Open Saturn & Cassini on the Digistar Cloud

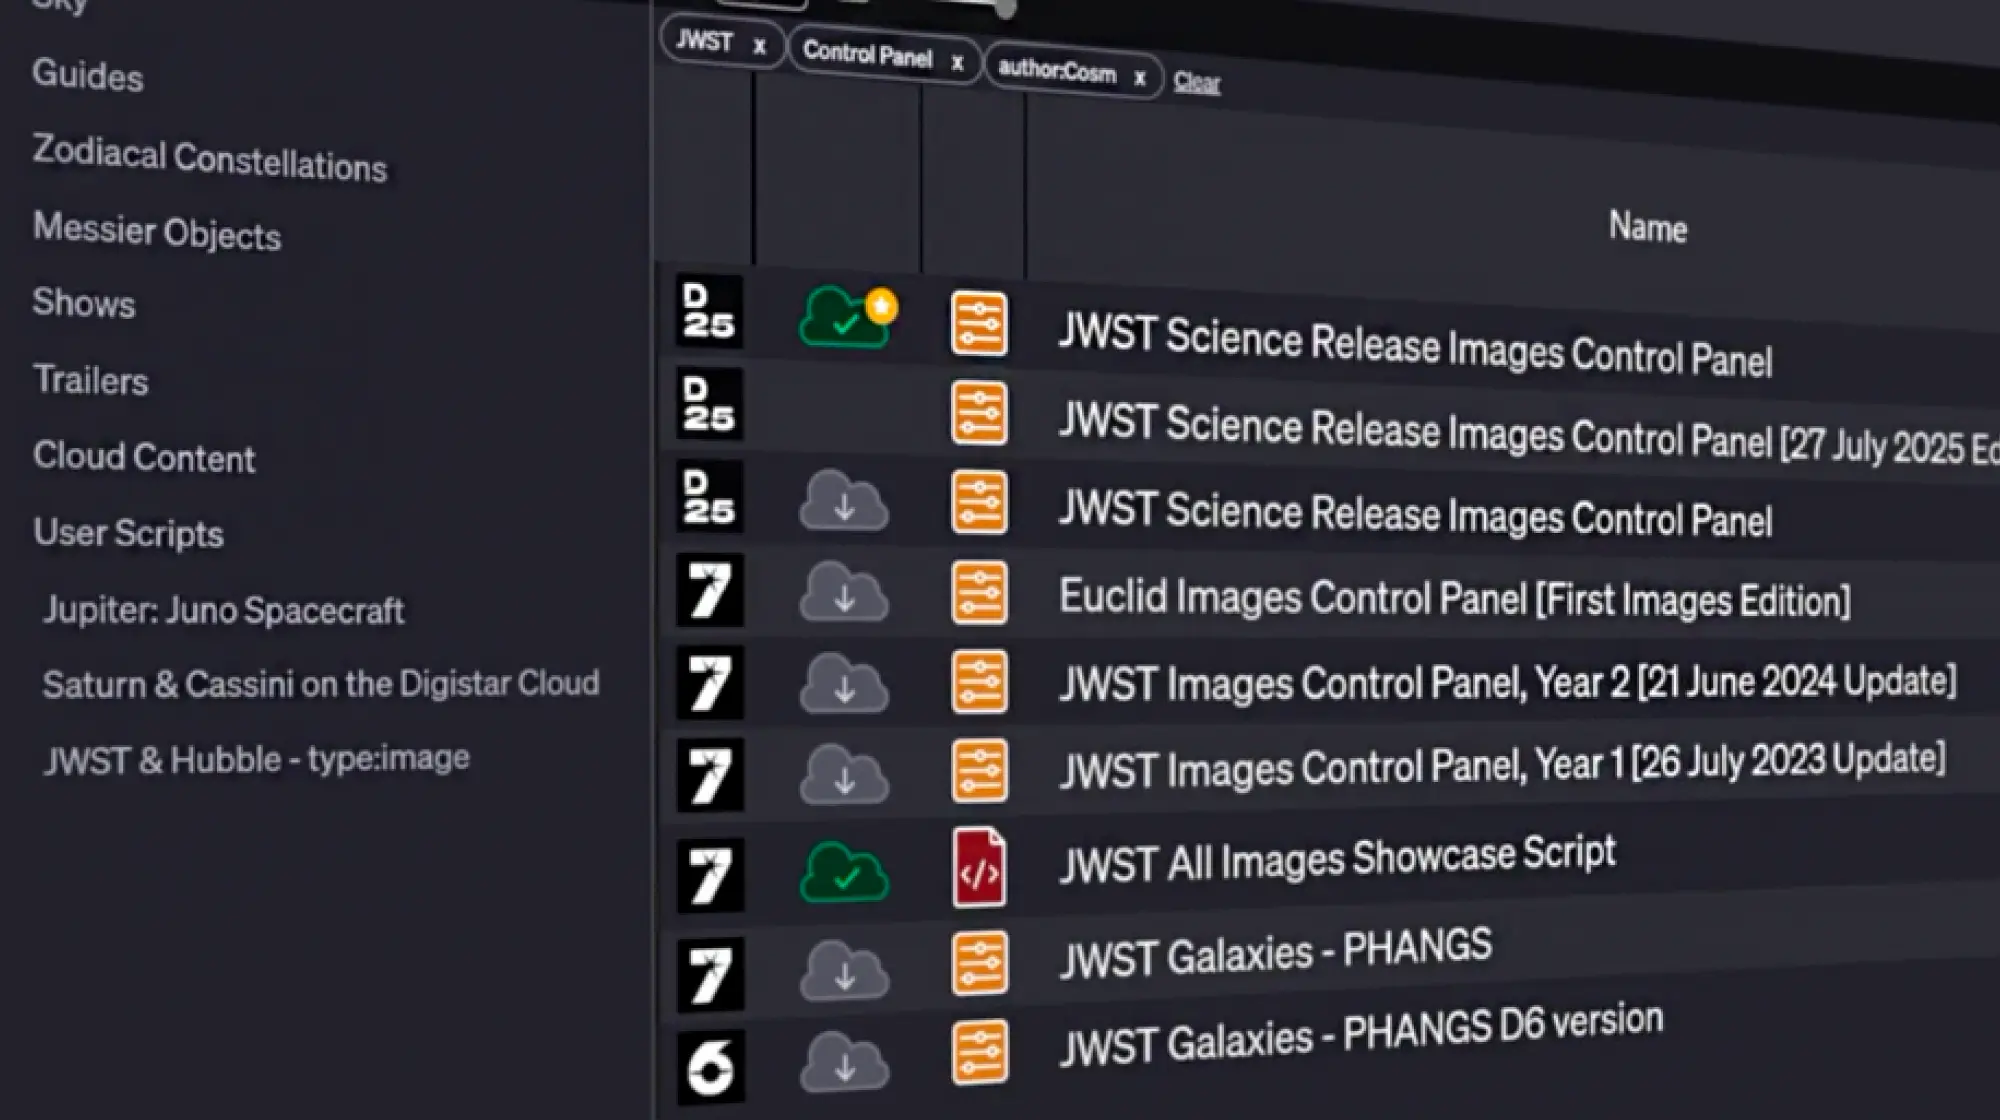point(320,684)
